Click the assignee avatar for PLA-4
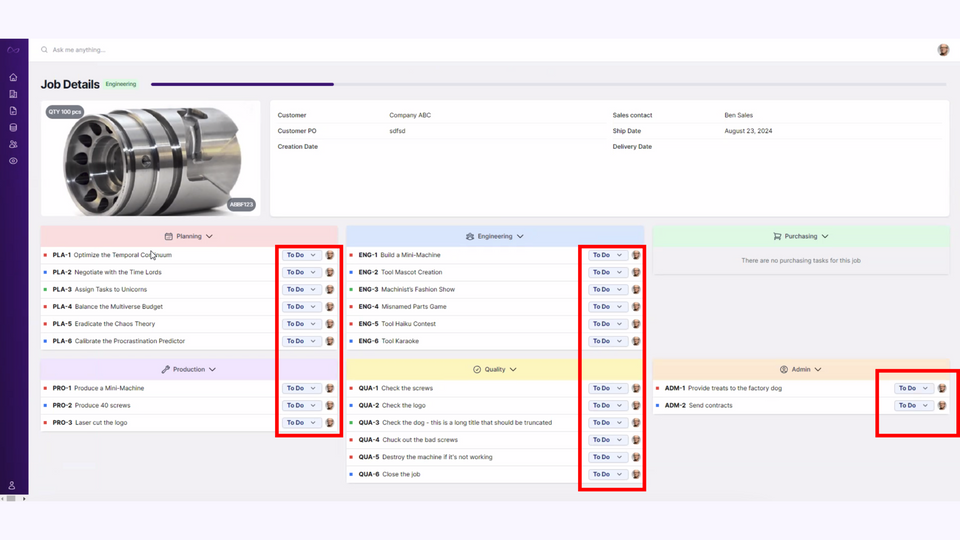This screenshot has height=540, width=960. 329,307
